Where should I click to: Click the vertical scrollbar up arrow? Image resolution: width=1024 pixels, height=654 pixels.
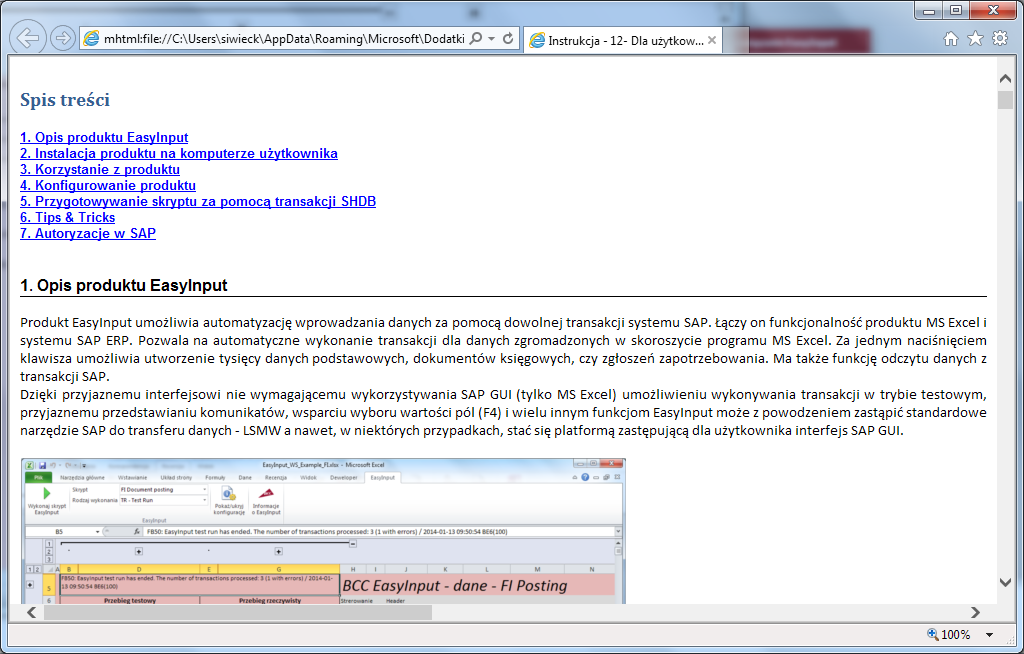[x=1005, y=78]
